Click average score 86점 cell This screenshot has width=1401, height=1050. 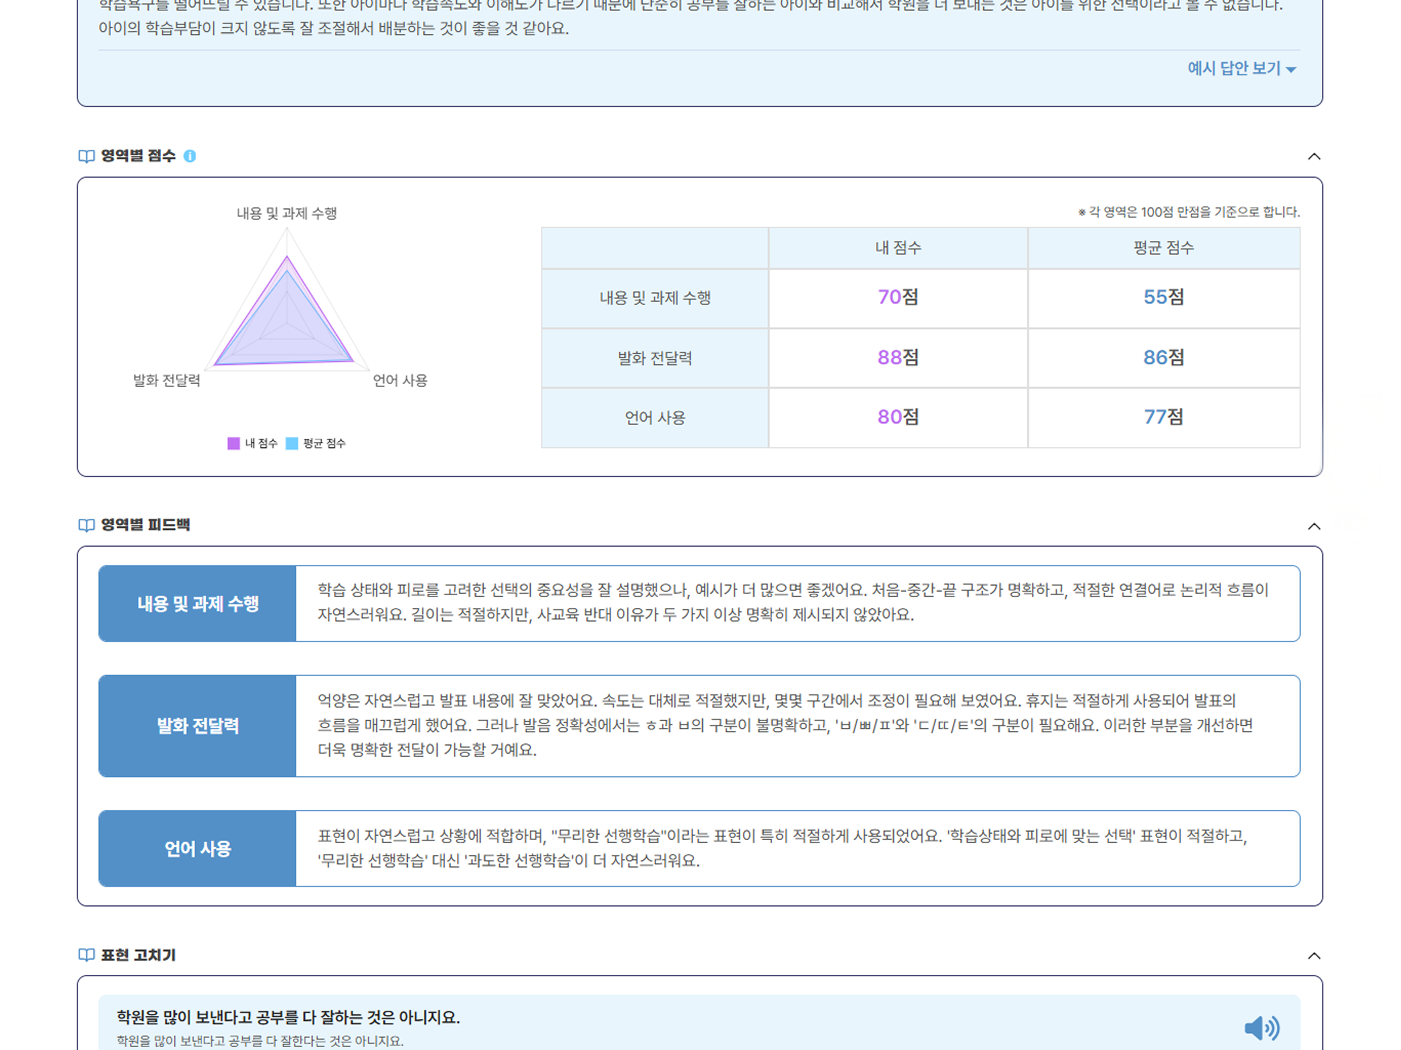pyautogui.click(x=1164, y=358)
